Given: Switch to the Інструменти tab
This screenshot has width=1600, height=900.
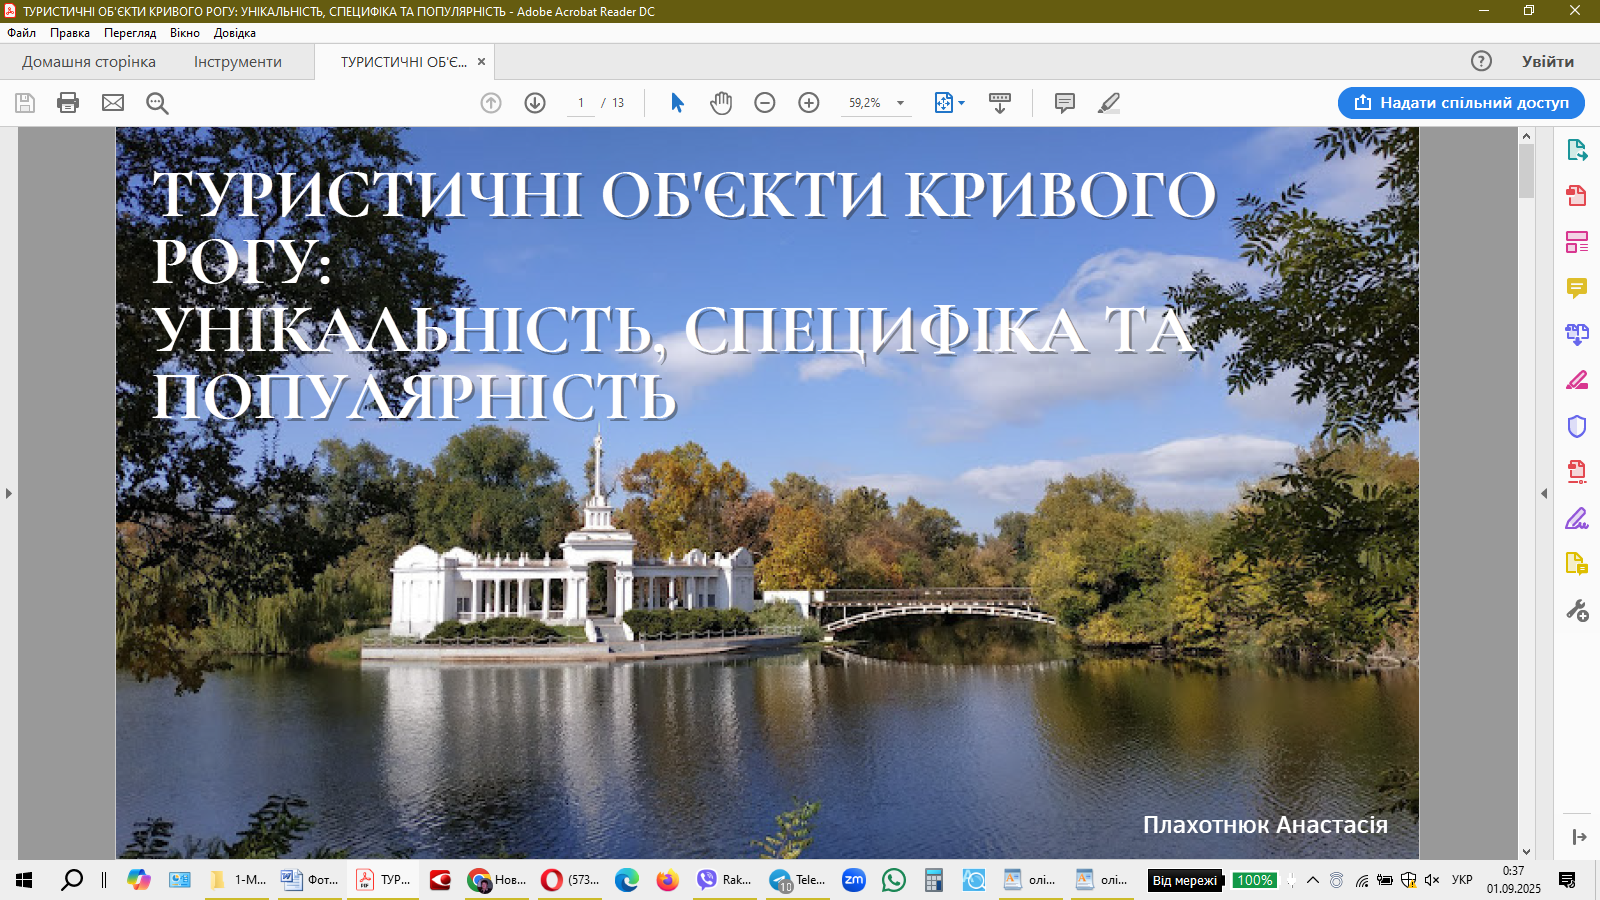Looking at the screenshot, I should (x=238, y=62).
